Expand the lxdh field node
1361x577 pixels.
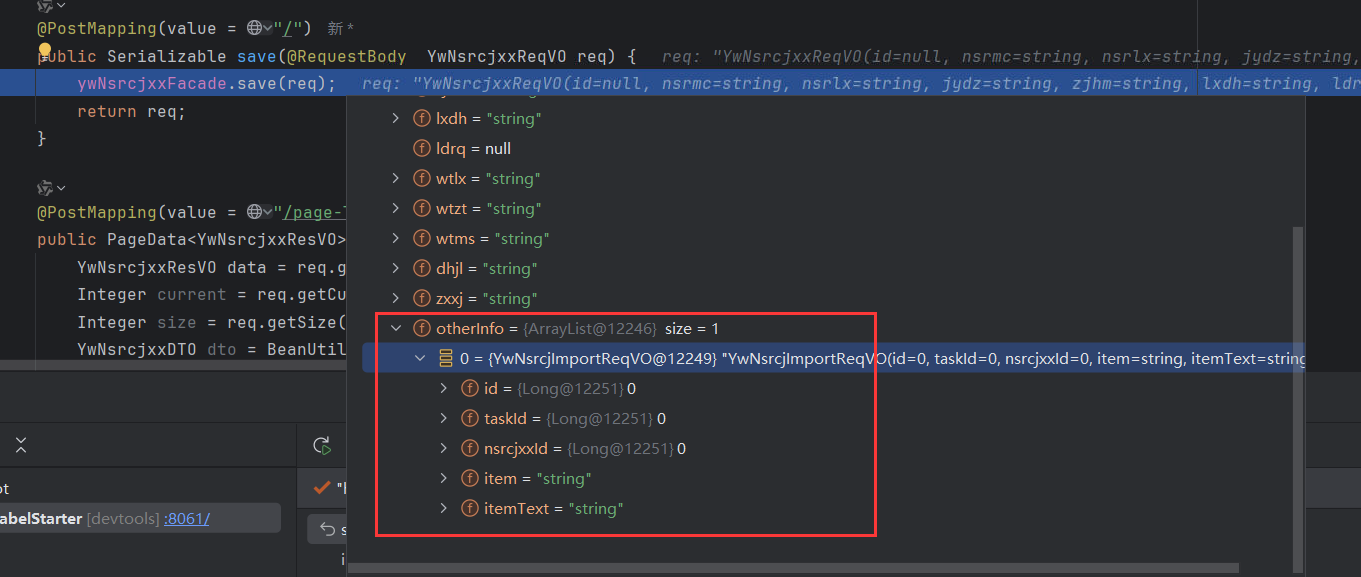coord(396,118)
